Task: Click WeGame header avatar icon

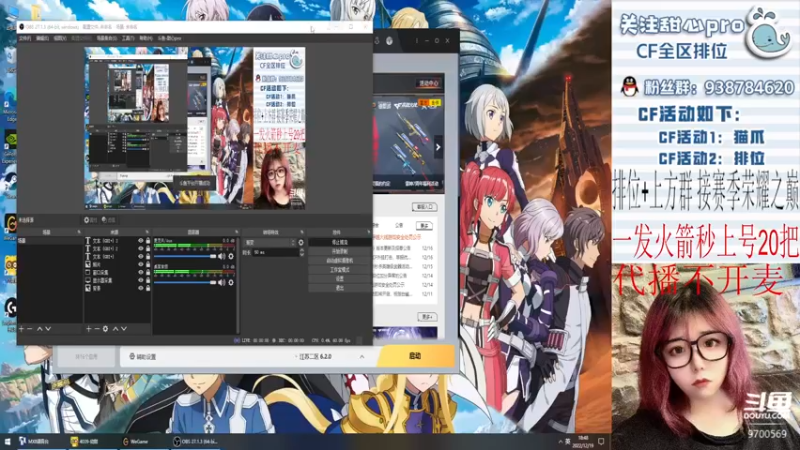Action: click(x=389, y=41)
